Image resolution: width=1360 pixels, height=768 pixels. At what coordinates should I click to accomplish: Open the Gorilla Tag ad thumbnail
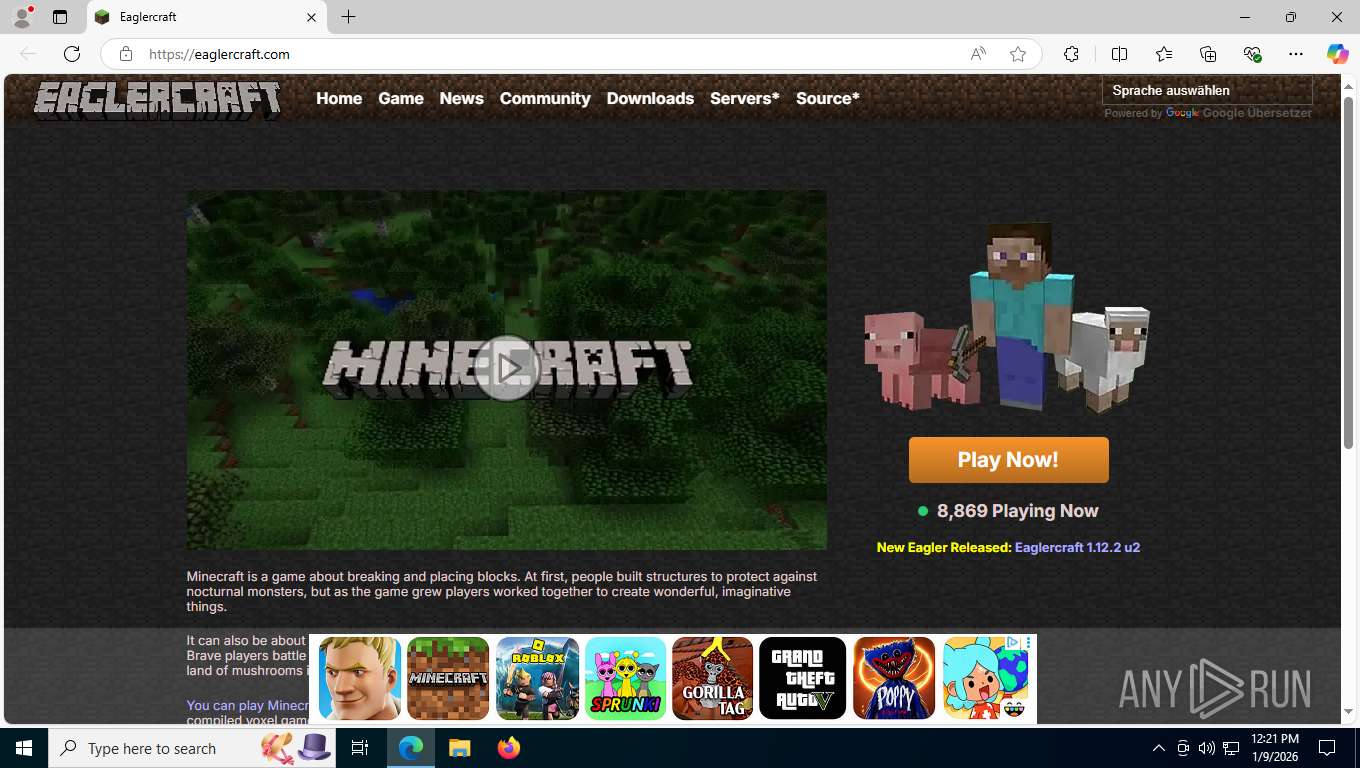click(x=713, y=678)
